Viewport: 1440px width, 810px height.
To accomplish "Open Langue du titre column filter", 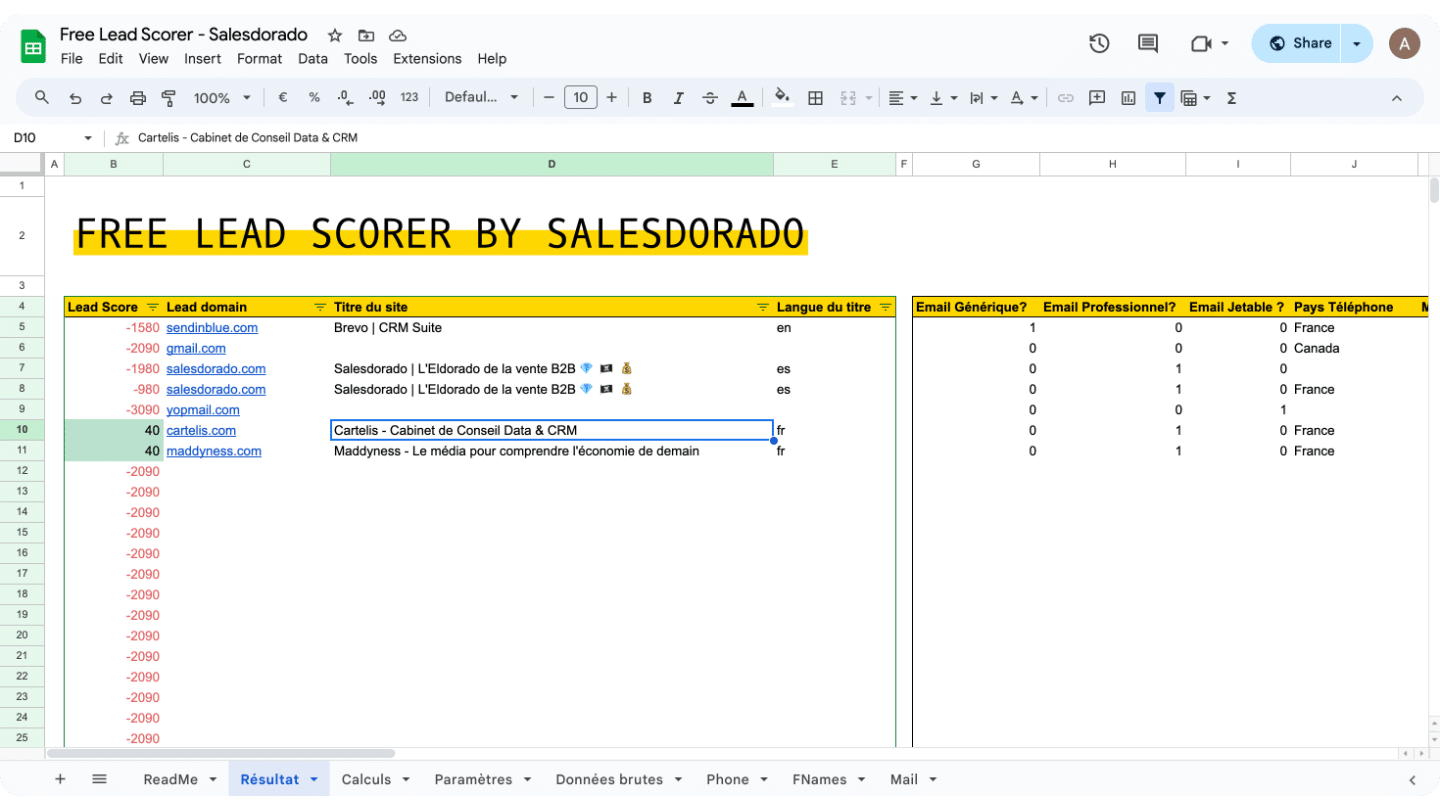I will (x=885, y=307).
